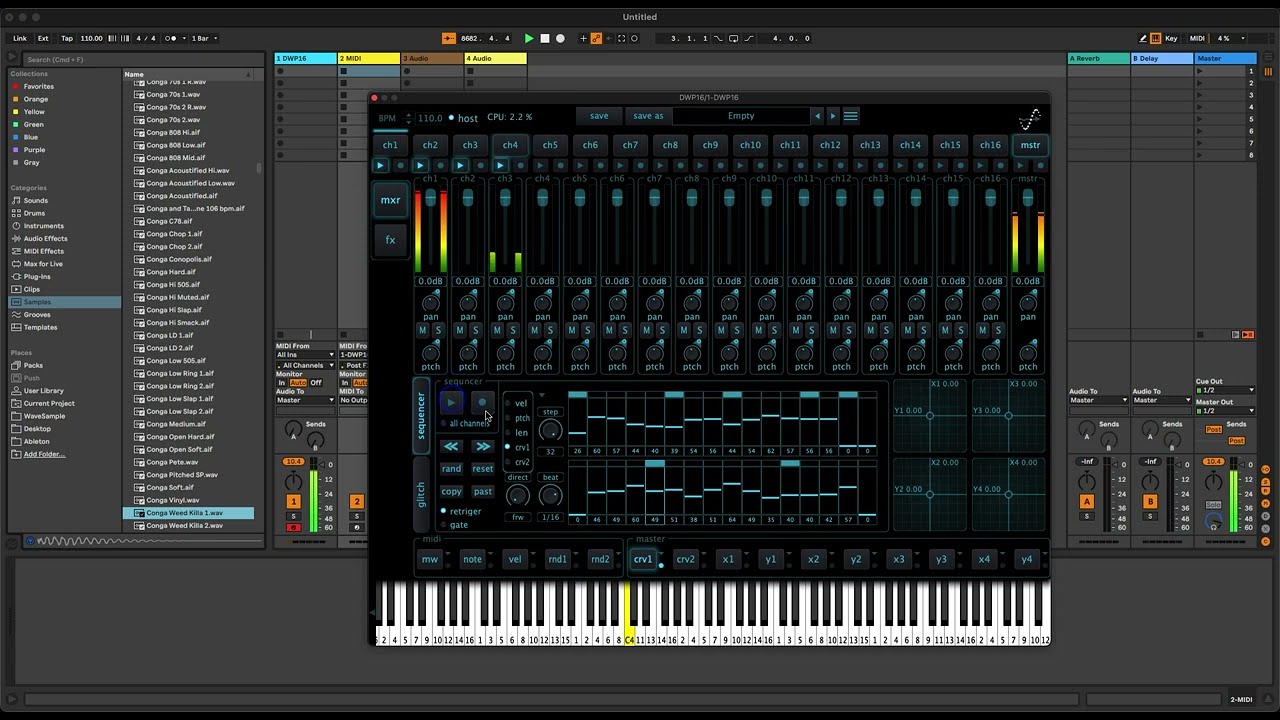Image resolution: width=1280 pixels, height=720 pixels.
Task: Click the copy sequence button
Action: 451,491
